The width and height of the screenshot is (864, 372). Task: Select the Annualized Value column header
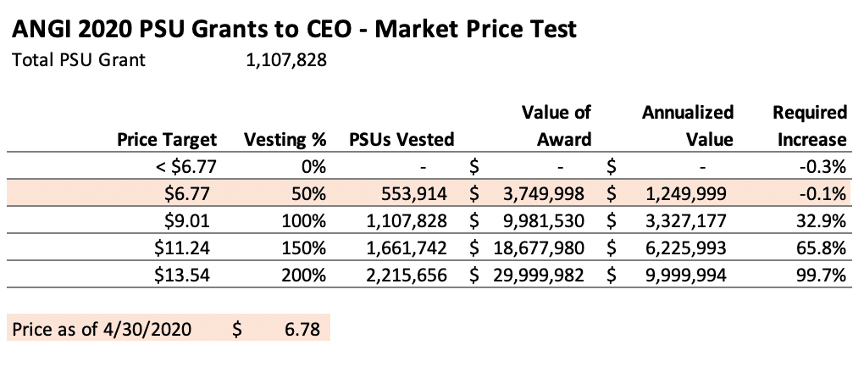point(688,126)
